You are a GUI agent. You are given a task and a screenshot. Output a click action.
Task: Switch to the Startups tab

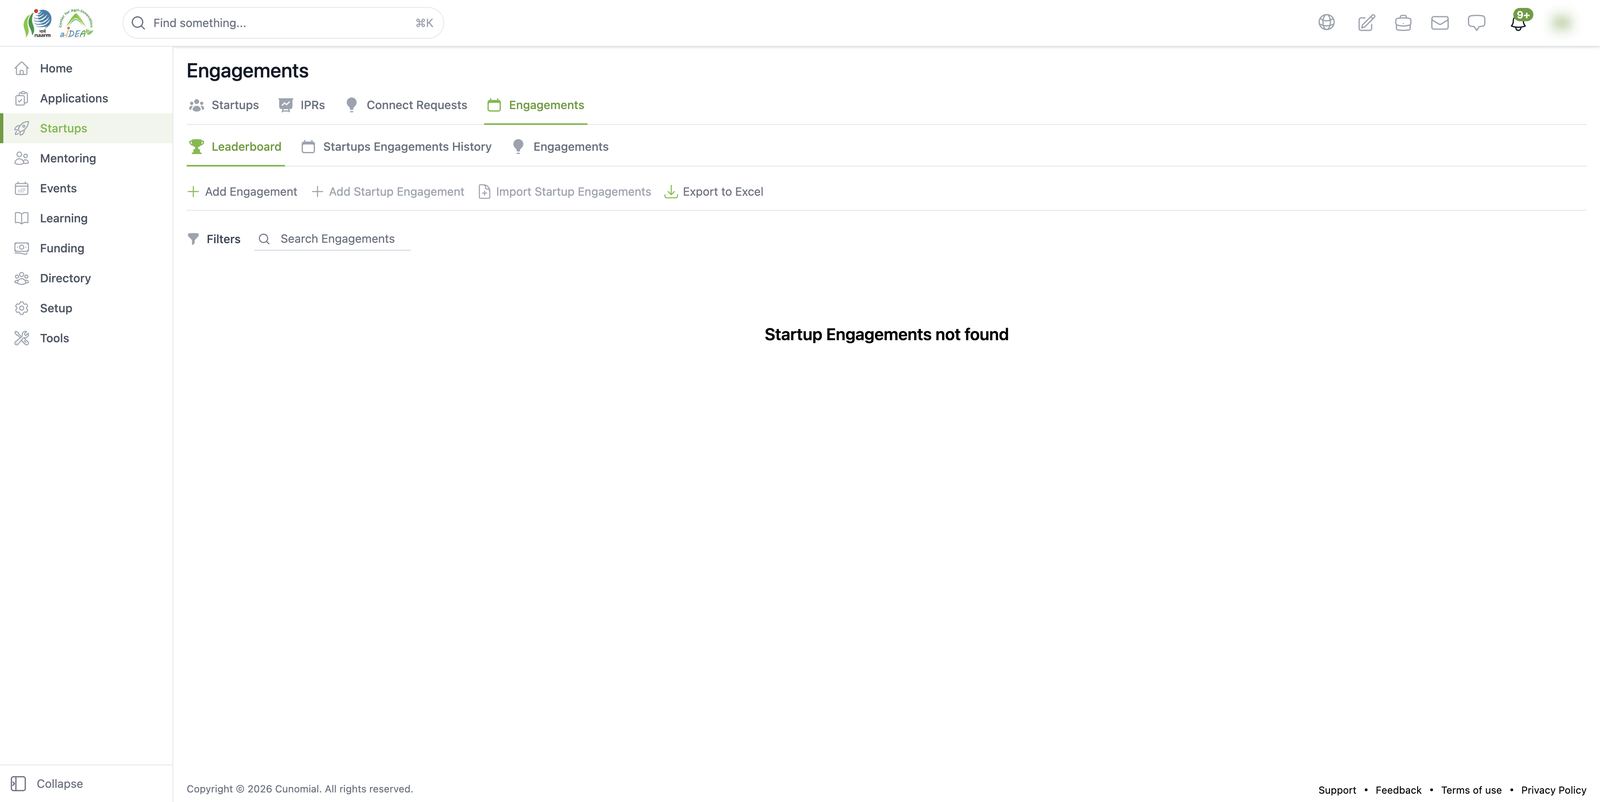224,105
